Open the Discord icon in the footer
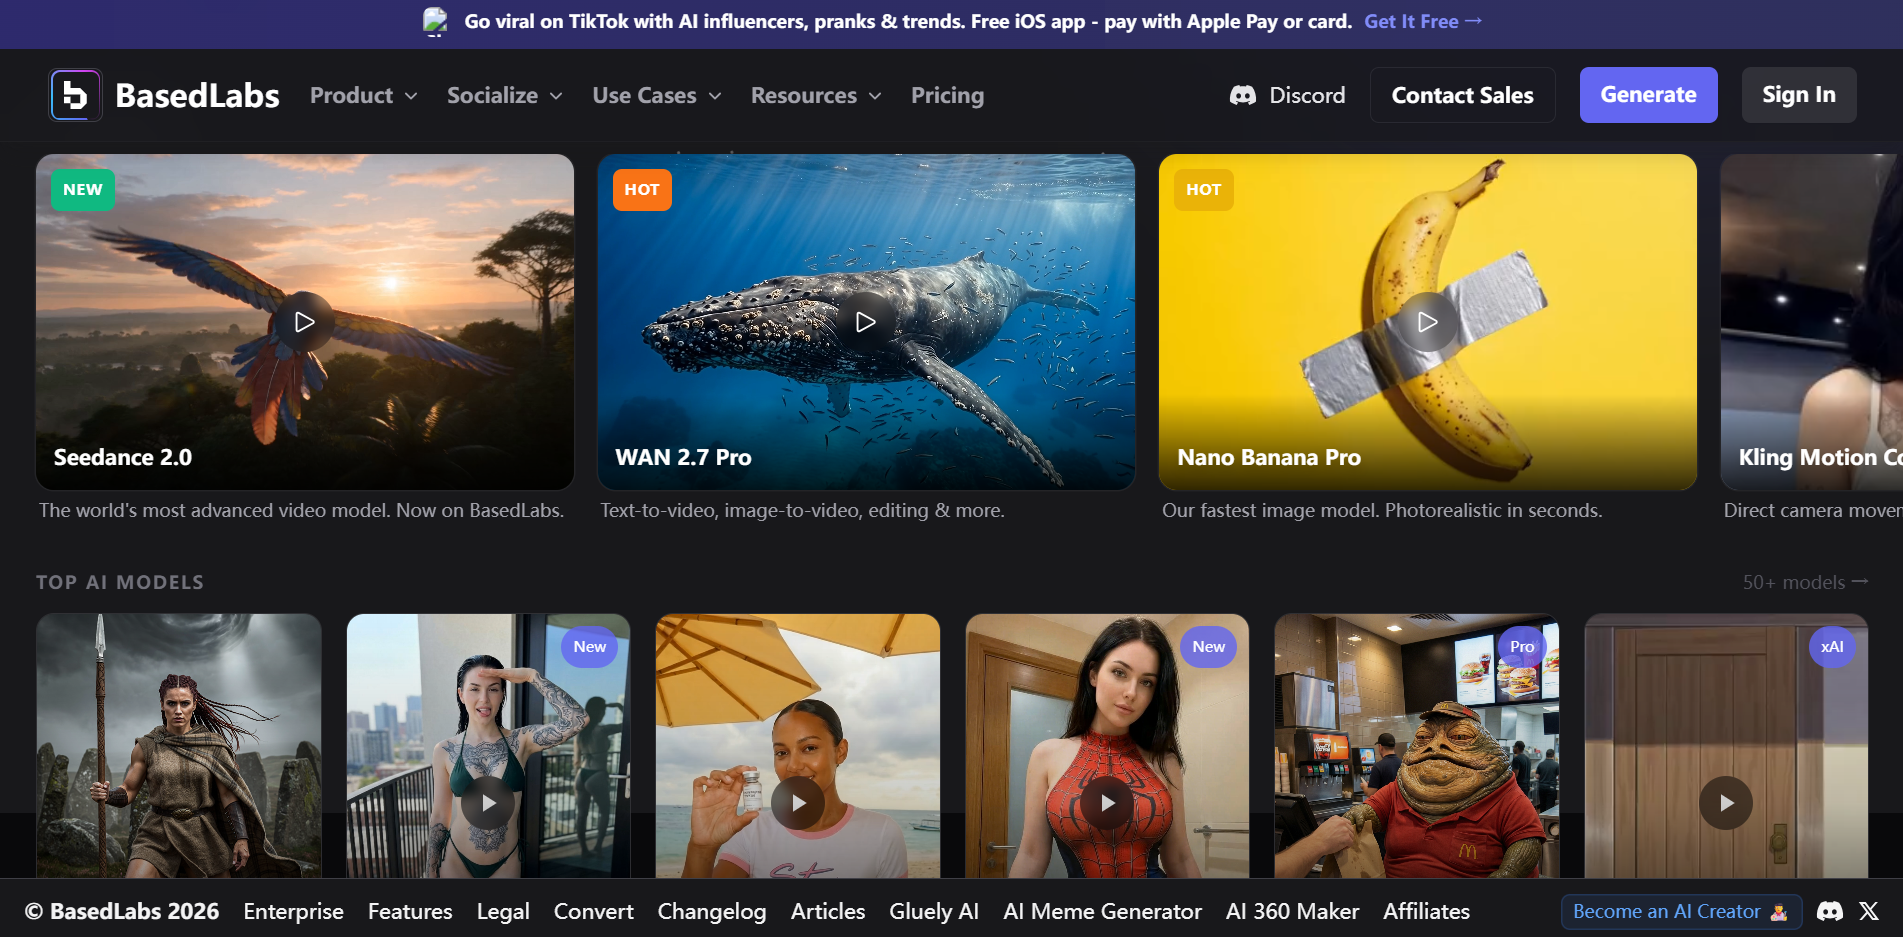 tap(1830, 911)
